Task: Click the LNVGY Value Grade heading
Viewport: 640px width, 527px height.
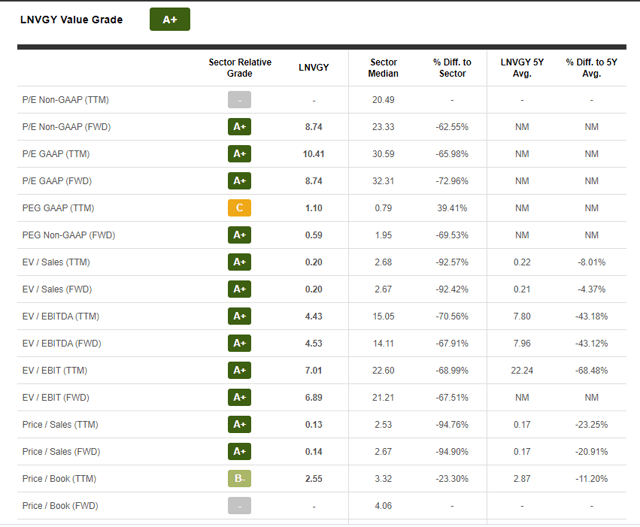Action: point(72,19)
